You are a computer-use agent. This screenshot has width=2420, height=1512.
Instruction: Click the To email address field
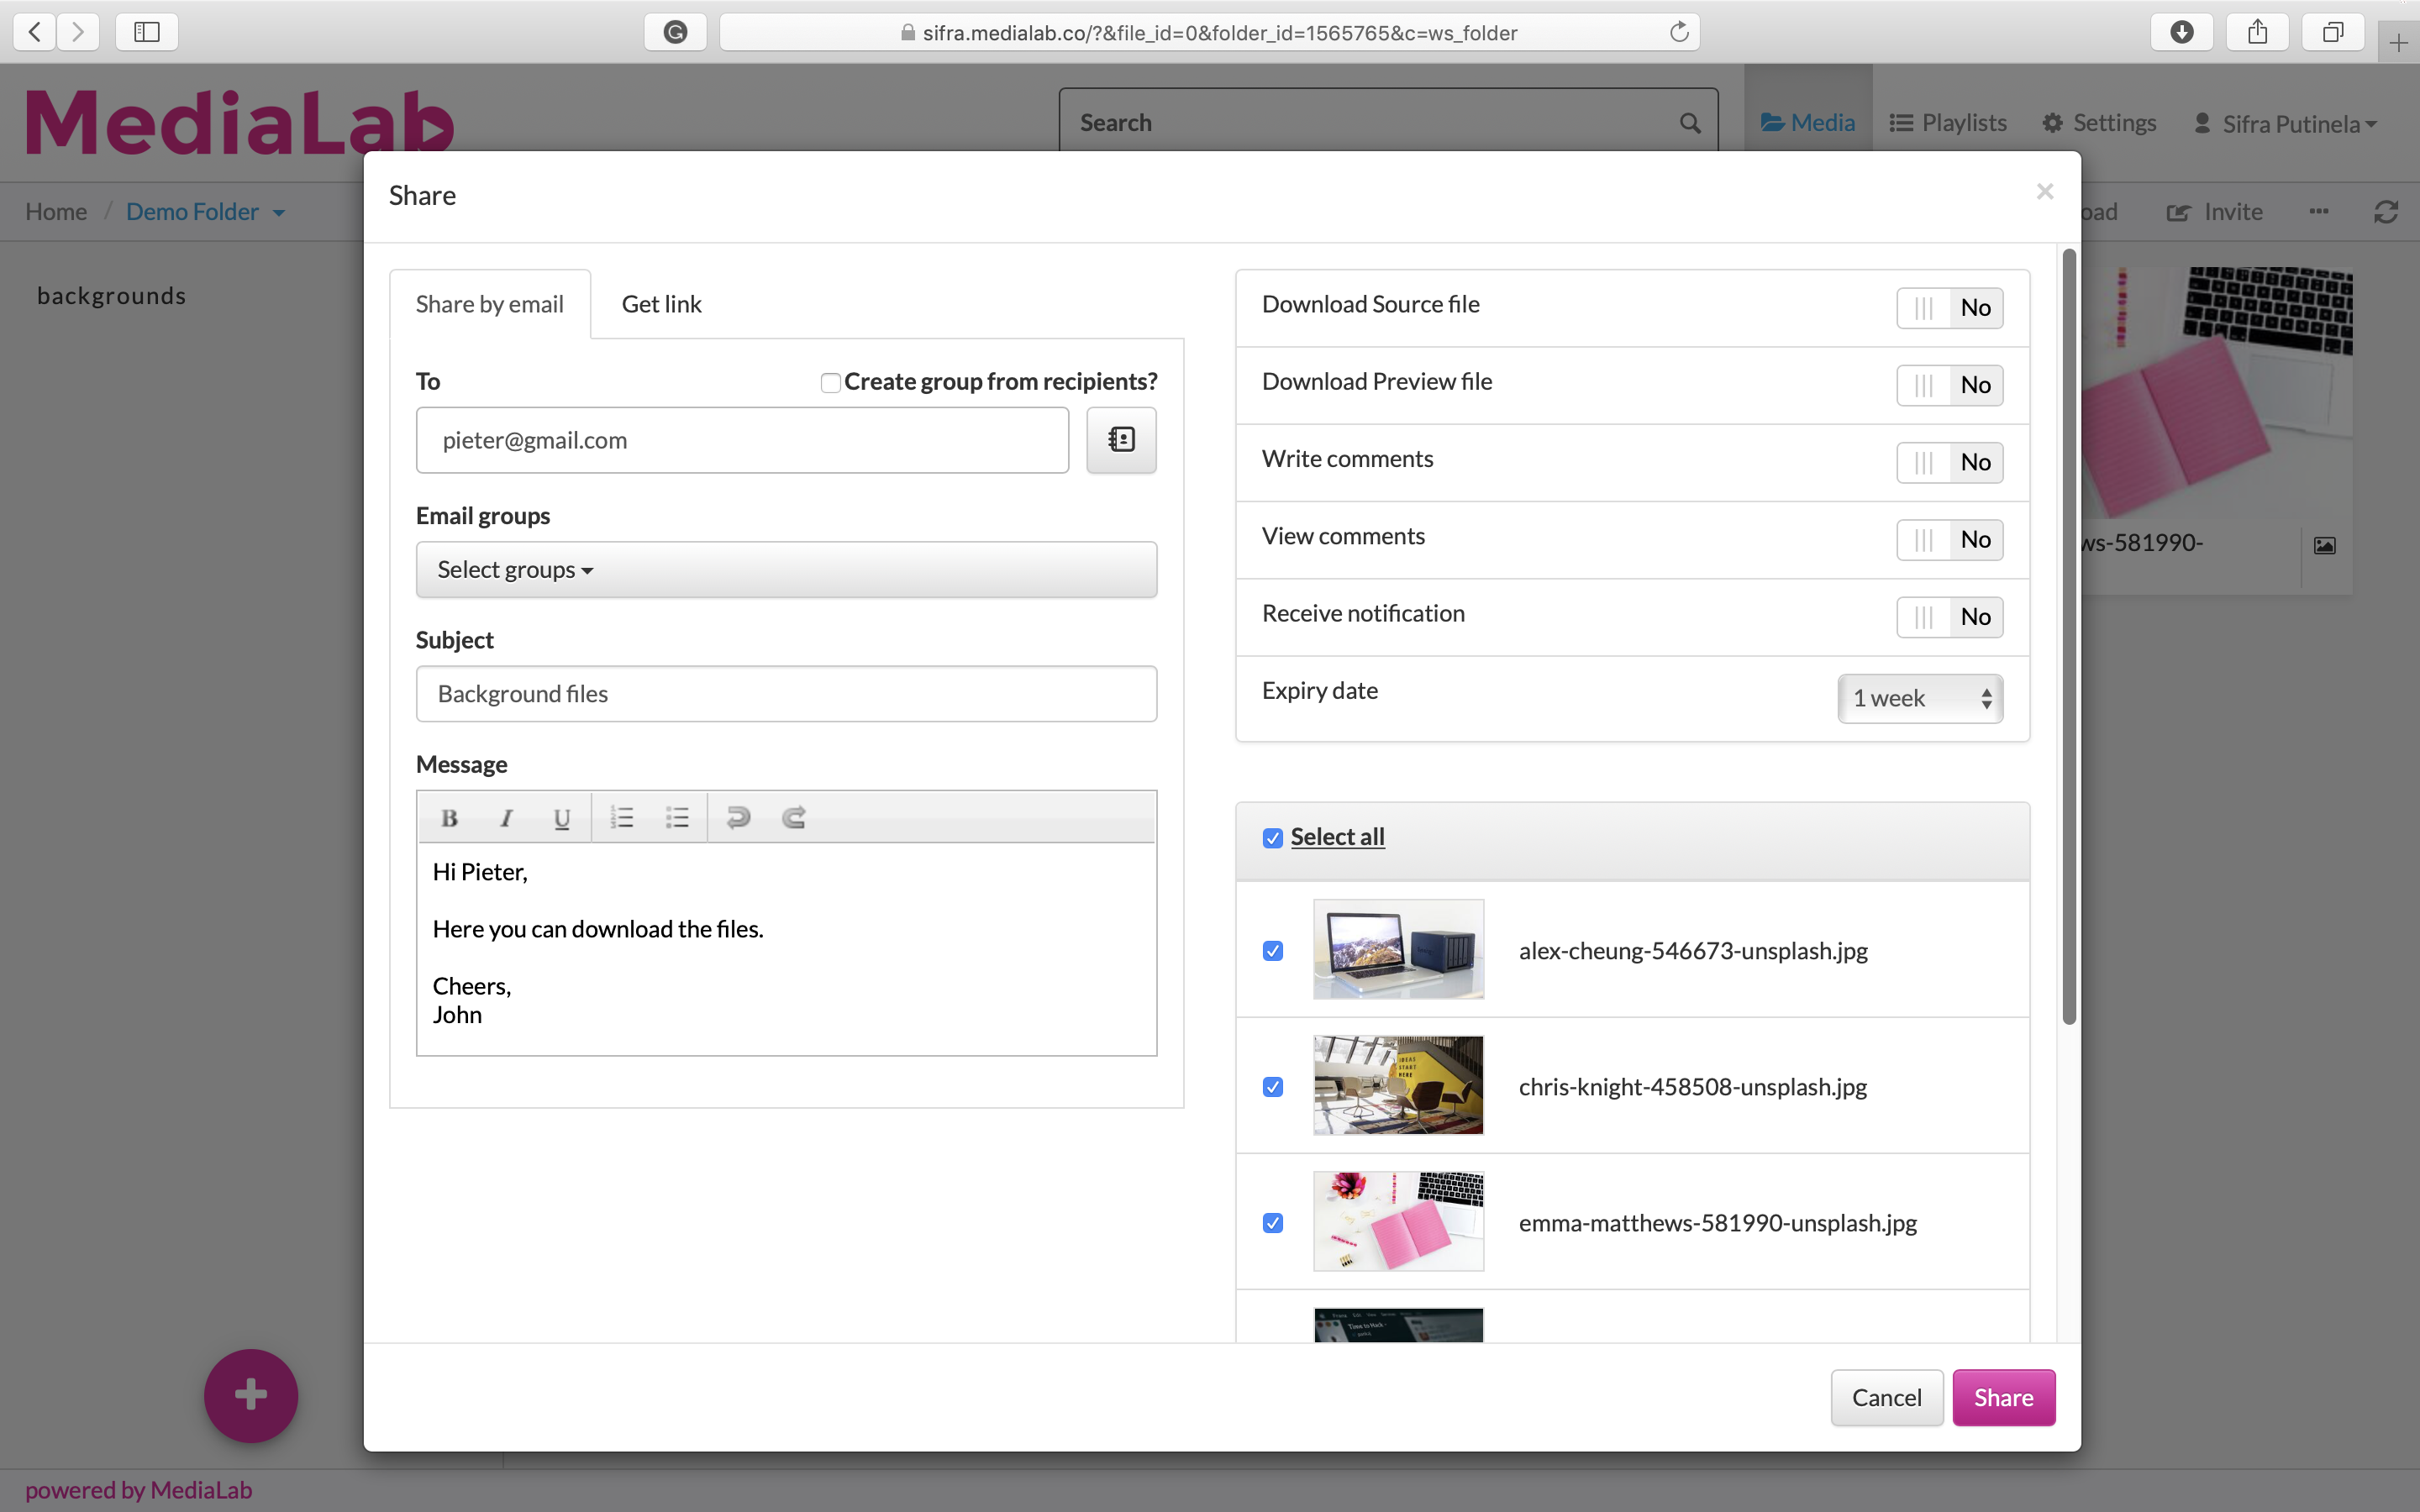pos(743,440)
